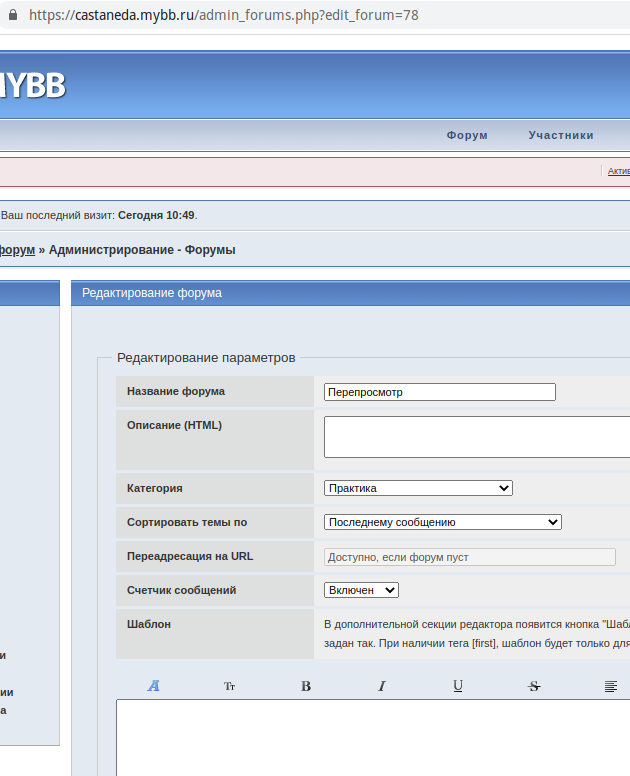
Task: Follow the breadcrumb link before Администрирование
Action: click(17, 250)
